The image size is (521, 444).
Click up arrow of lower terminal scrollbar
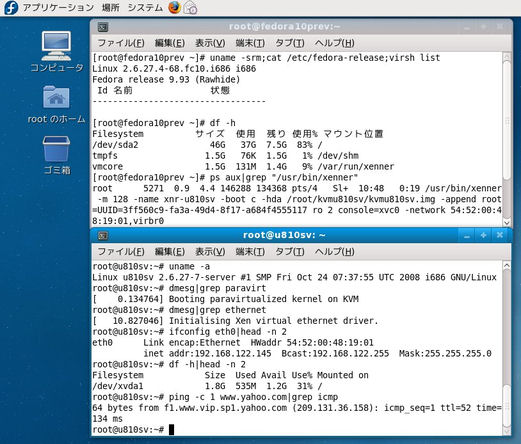coord(507,266)
